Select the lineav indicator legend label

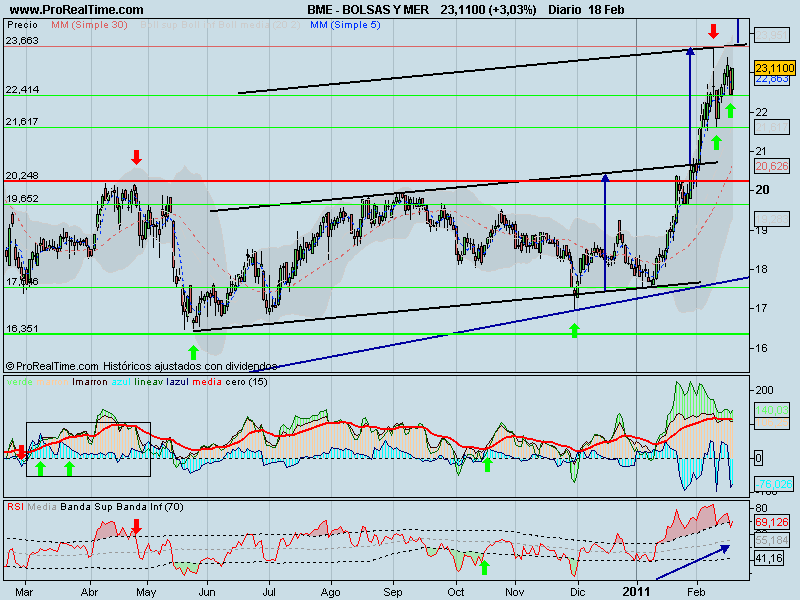149,382
